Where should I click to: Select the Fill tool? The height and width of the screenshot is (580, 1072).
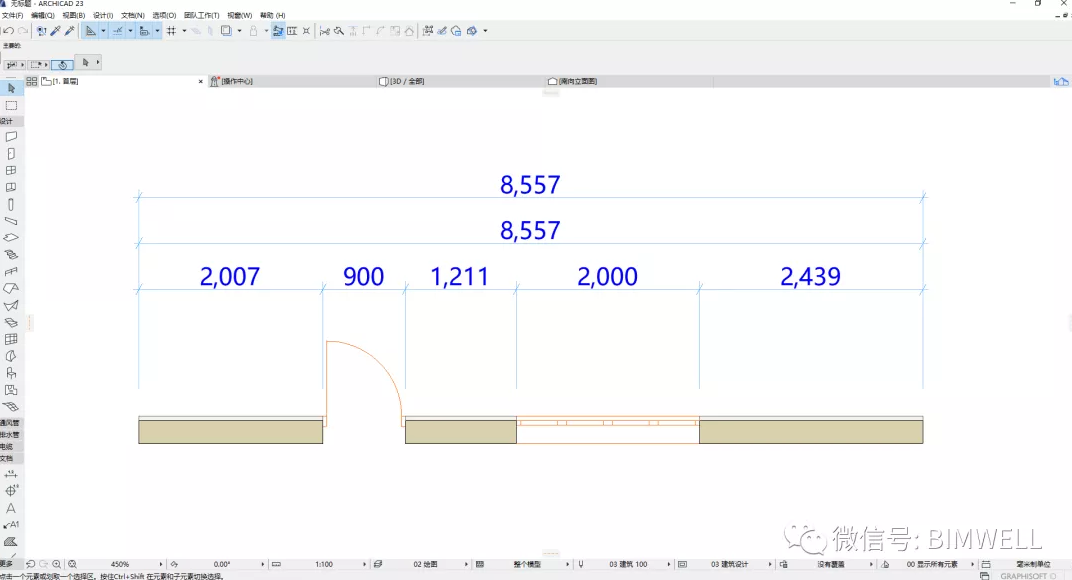click(11, 542)
